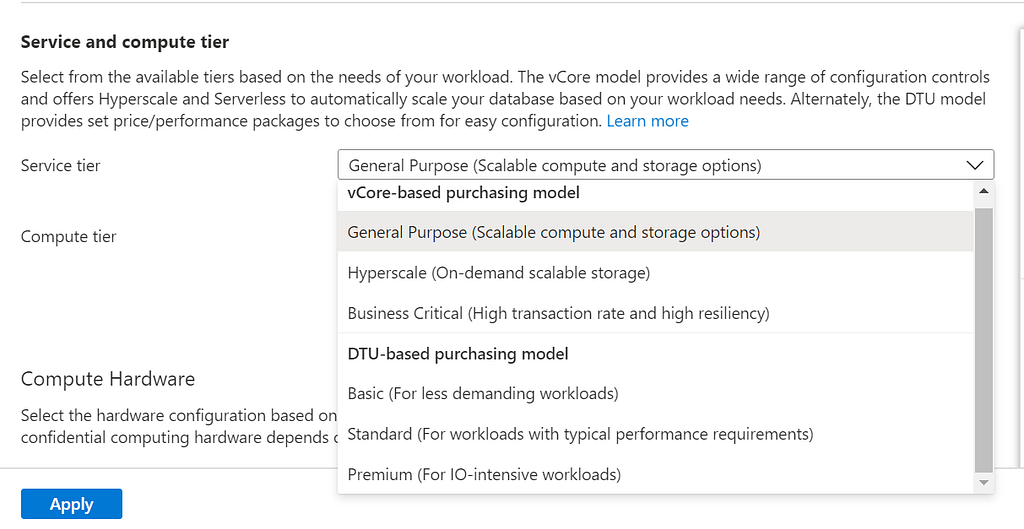Screen dimensions: 1024x529
Task: Click the dropdown list scrollbar thumb
Action: tap(983, 340)
